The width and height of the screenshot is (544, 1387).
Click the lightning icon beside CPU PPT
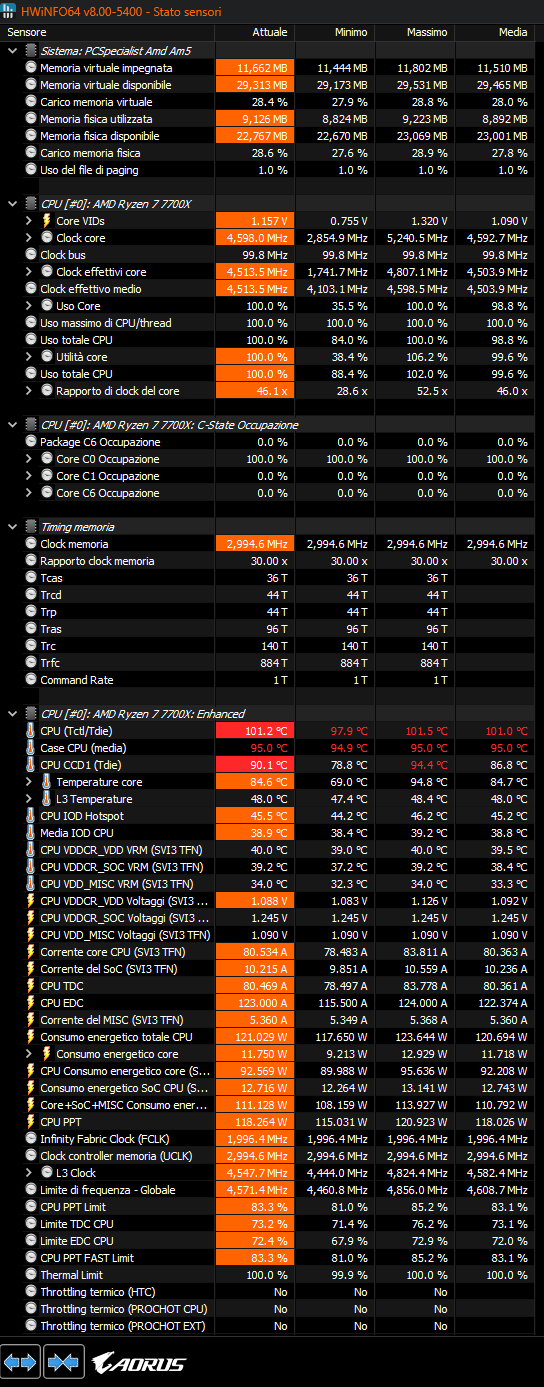30,1122
